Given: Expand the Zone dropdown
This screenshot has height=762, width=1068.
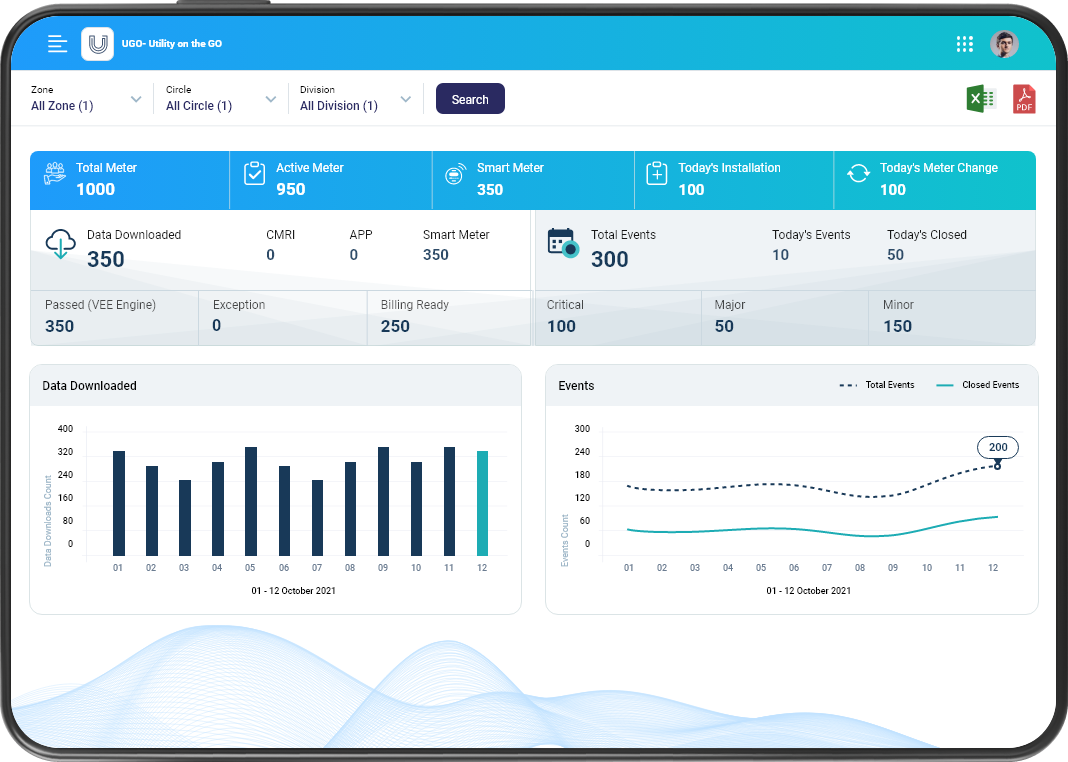Looking at the screenshot, I should [136, 99].
